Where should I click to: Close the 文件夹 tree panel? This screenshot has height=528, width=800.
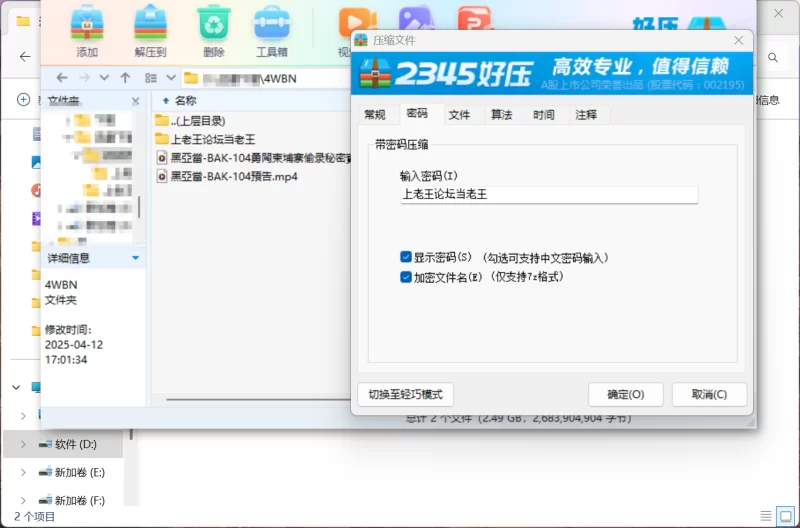pos(135,101)
